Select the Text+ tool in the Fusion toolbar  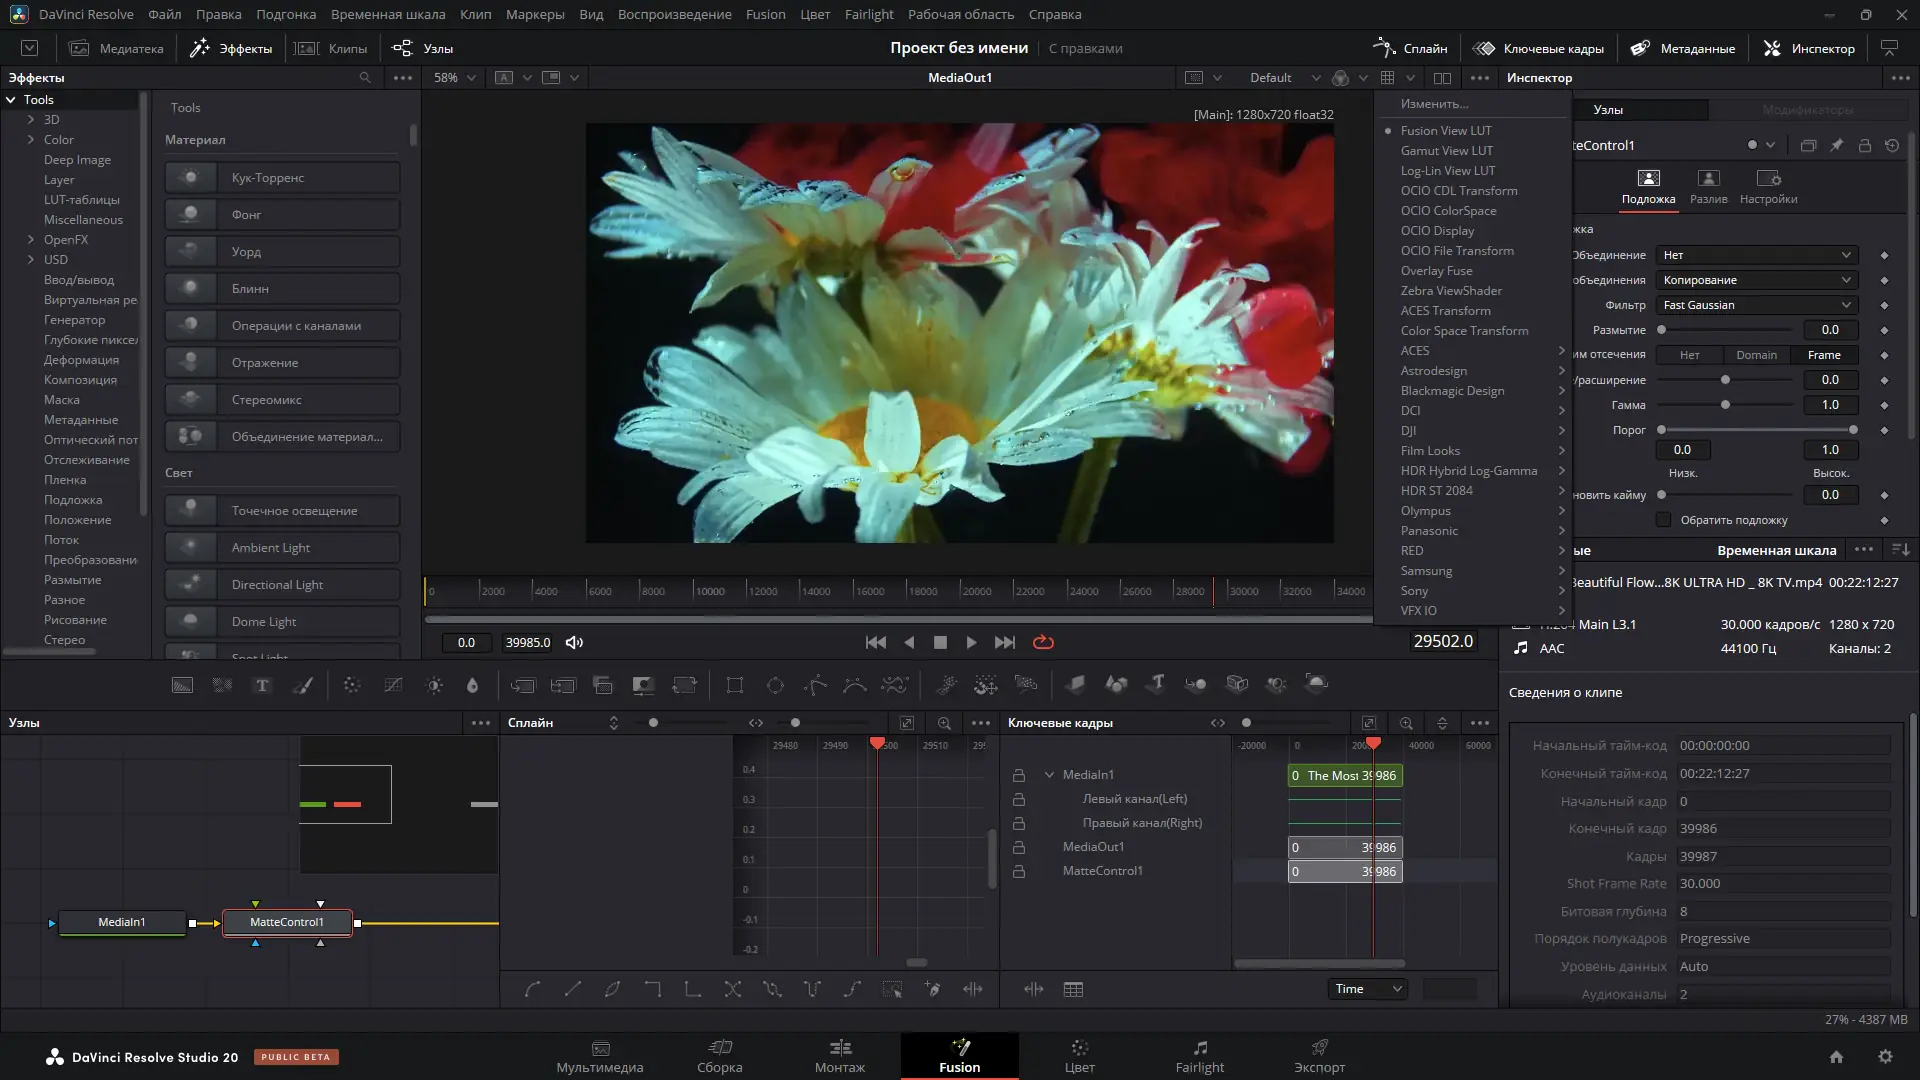point(262,685)
